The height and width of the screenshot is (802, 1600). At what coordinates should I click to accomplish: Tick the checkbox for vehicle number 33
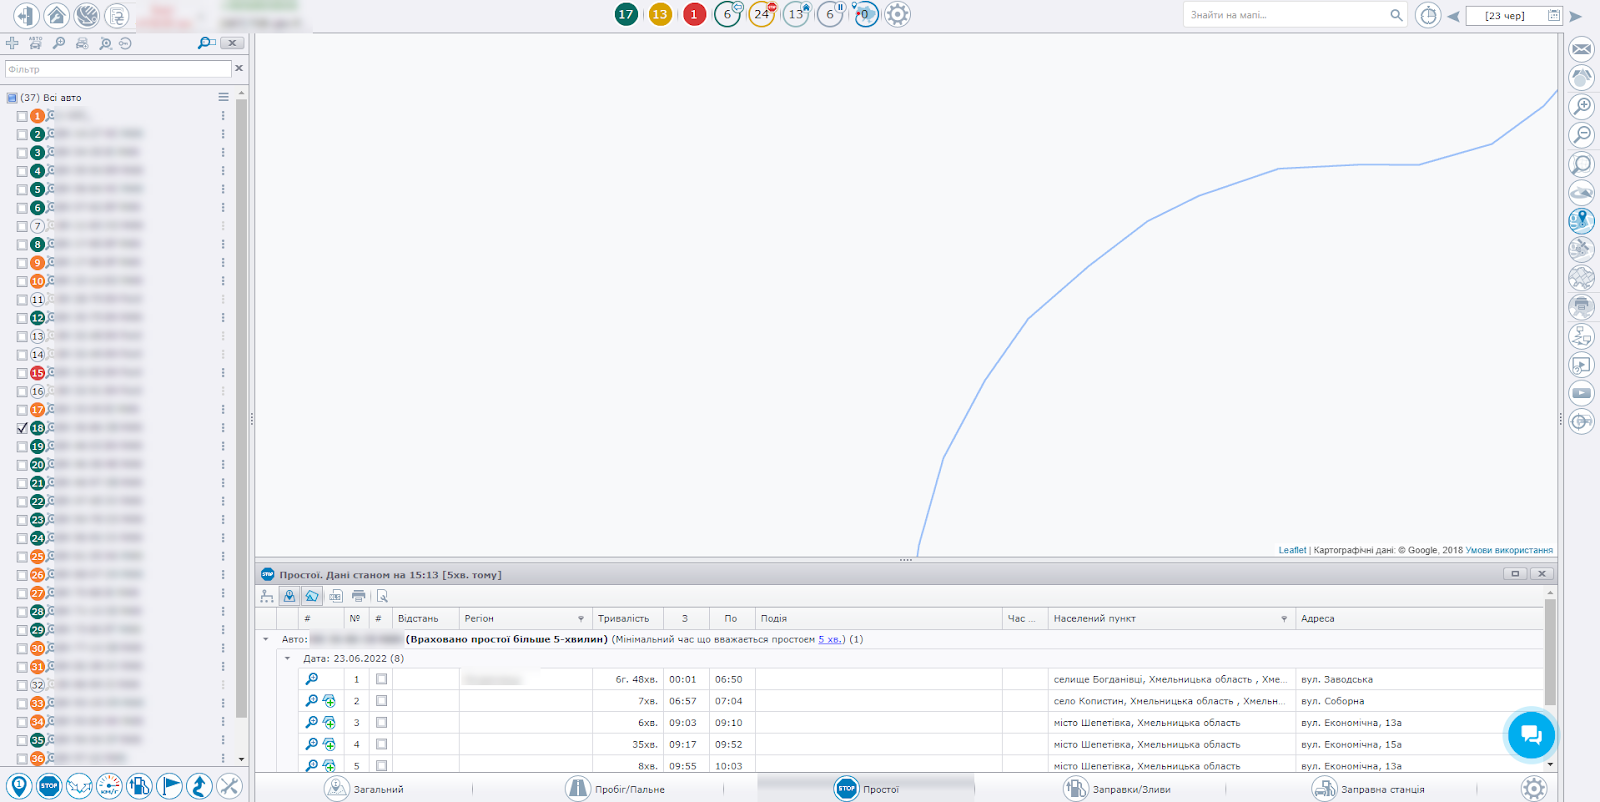click(x=22, y=704)
